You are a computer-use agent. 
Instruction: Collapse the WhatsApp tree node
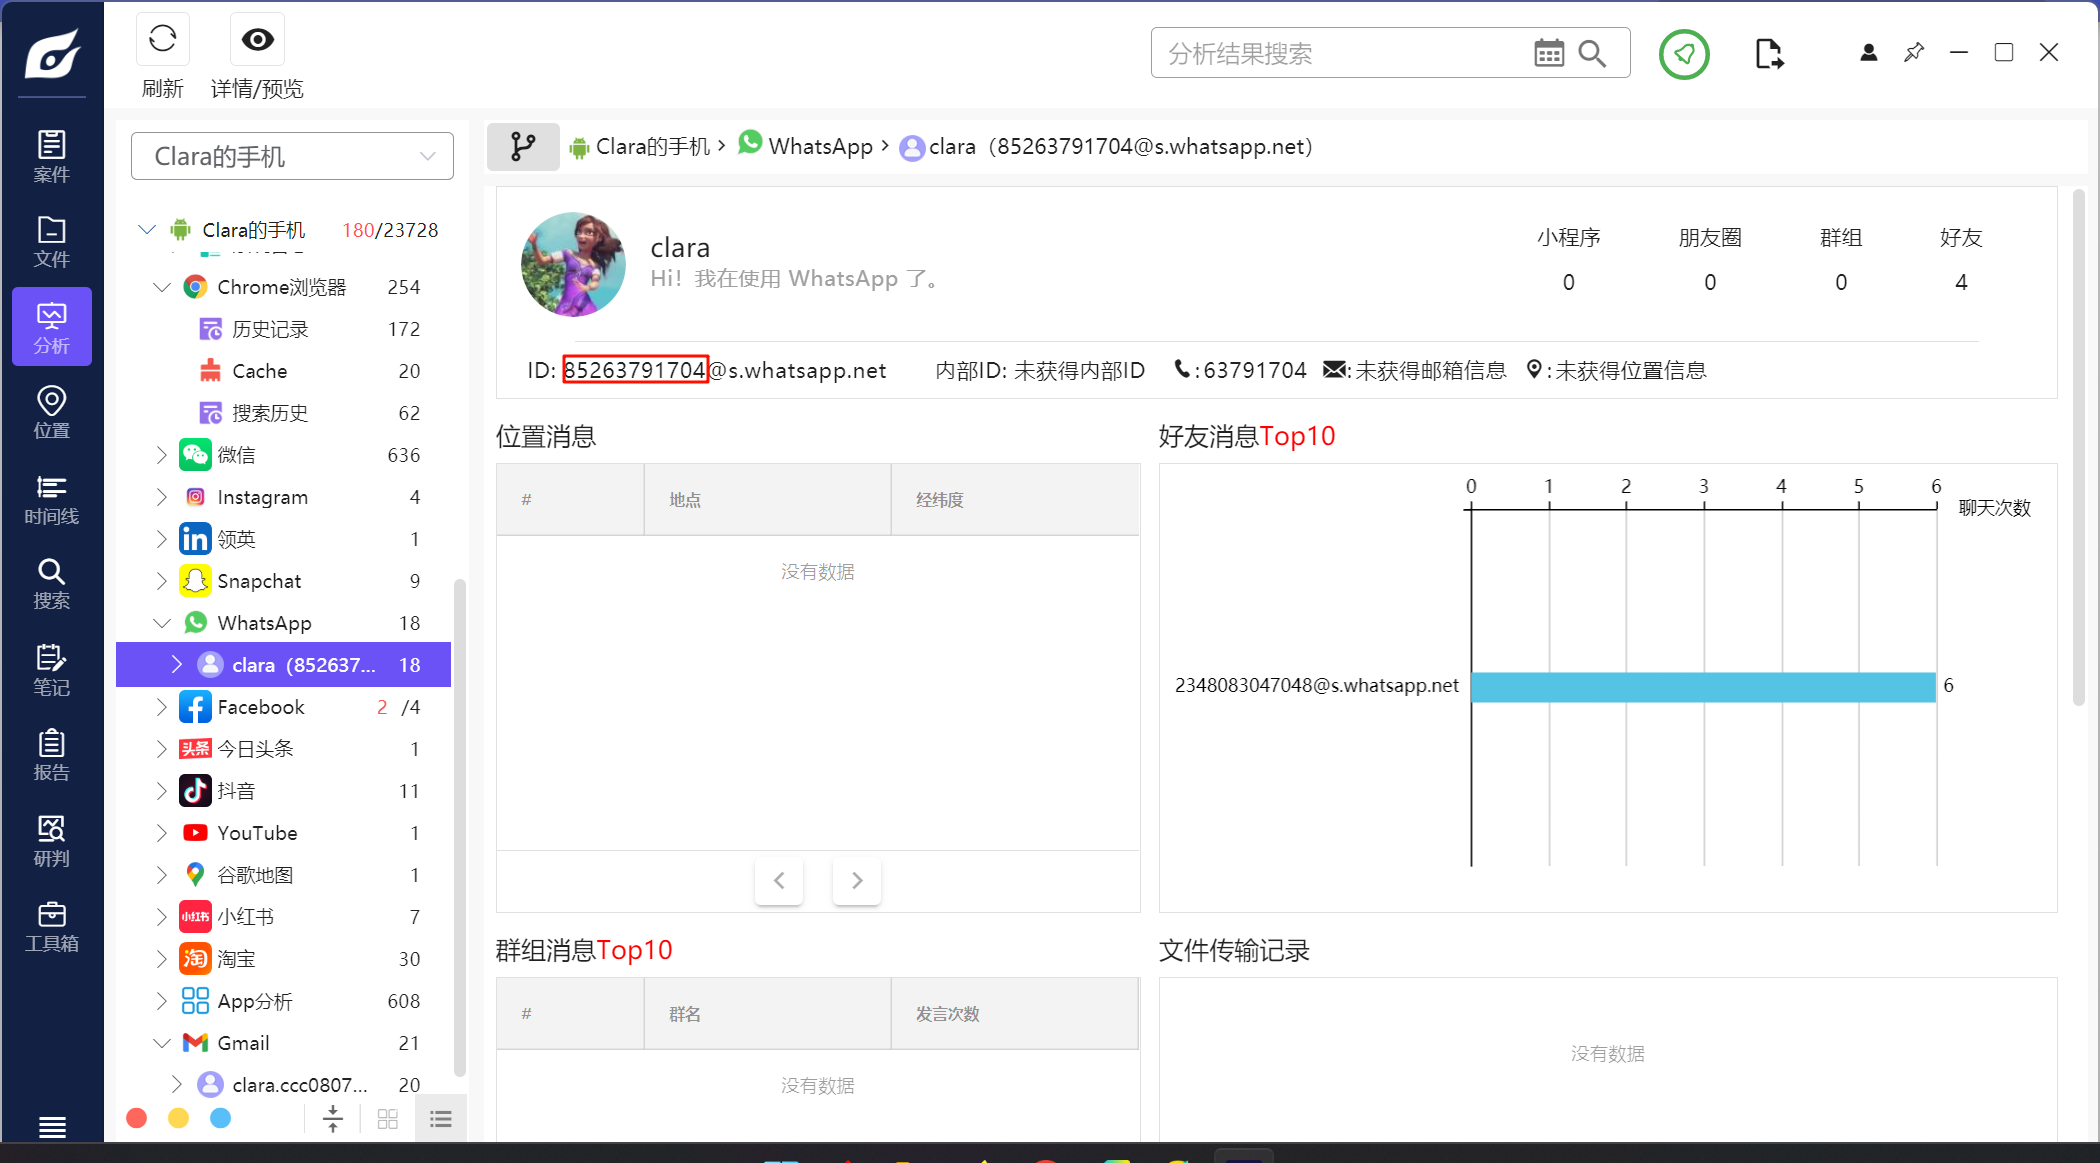tap(162, 623)
